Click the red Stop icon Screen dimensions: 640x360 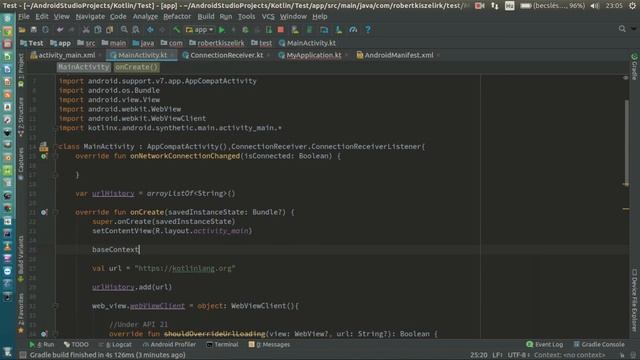pyautogui.click(x=281, y=29)
